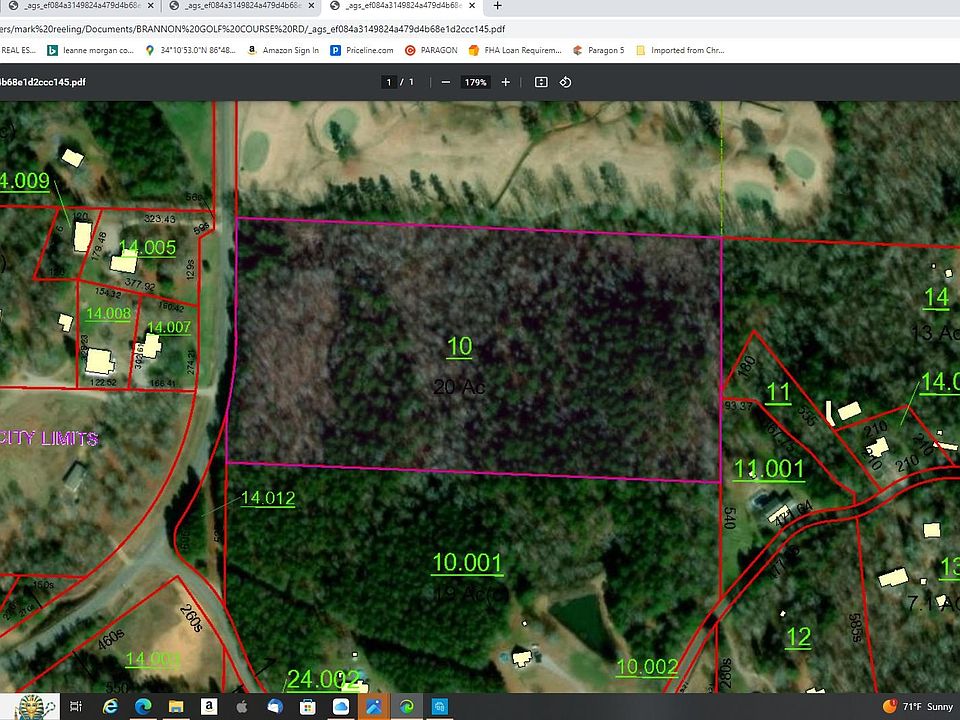Click the PDF filename in the toolbar
Image resolution: width=960 pixels, height=720 pixels.
(43, 82)
